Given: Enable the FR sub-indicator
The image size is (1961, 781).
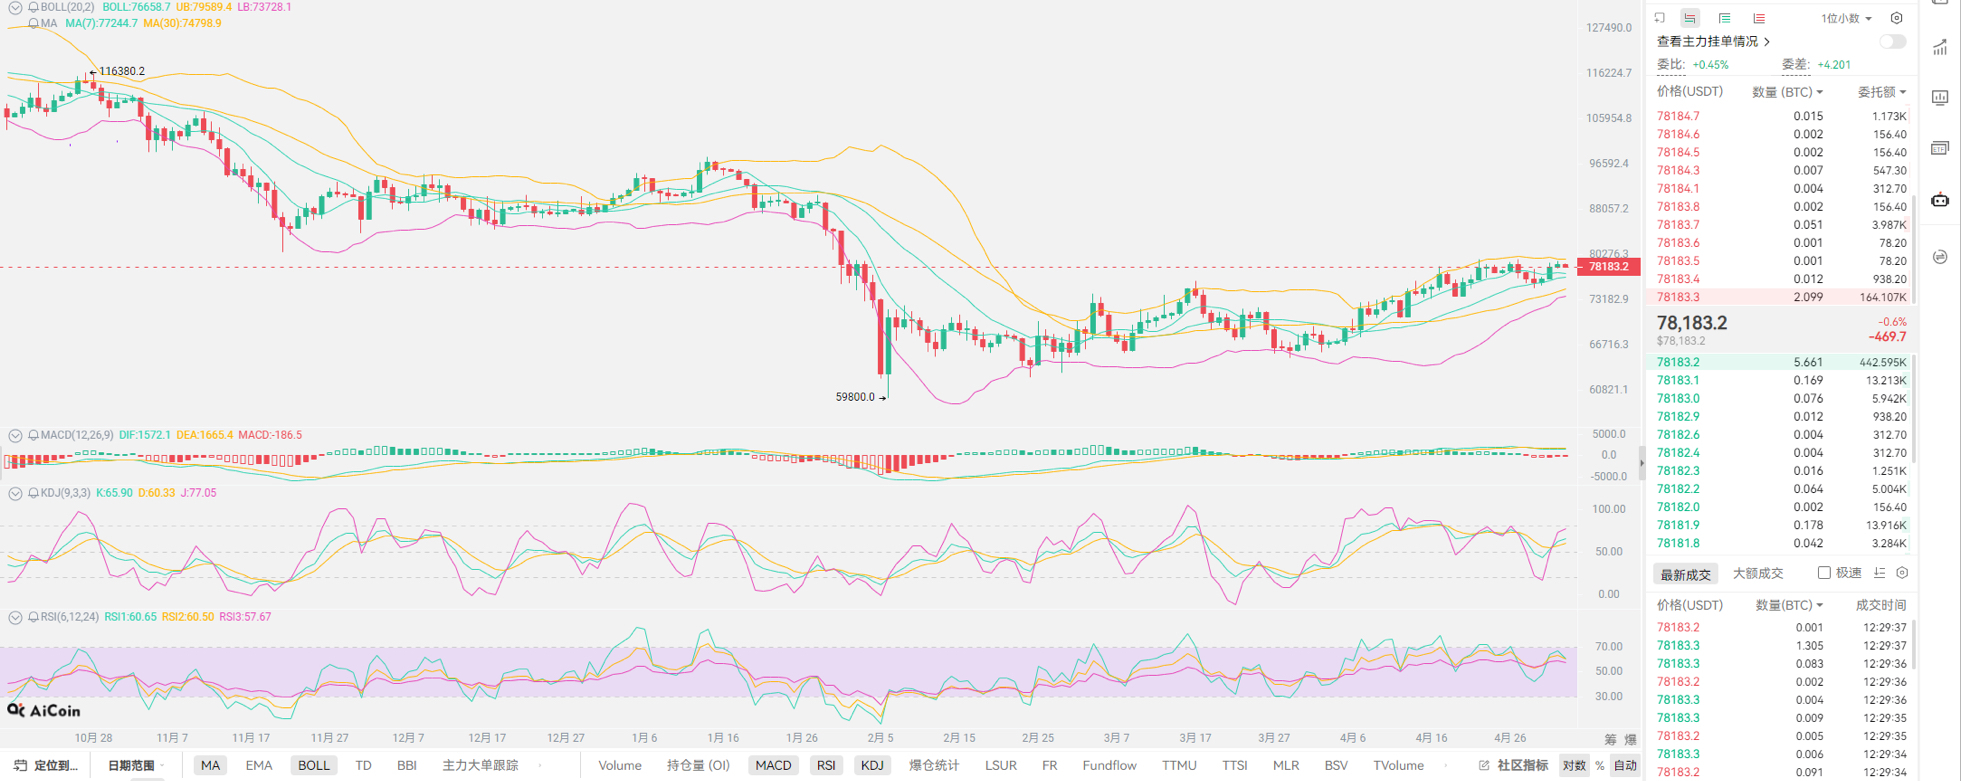Looking at the screenshot, I should pos(1049,766).
